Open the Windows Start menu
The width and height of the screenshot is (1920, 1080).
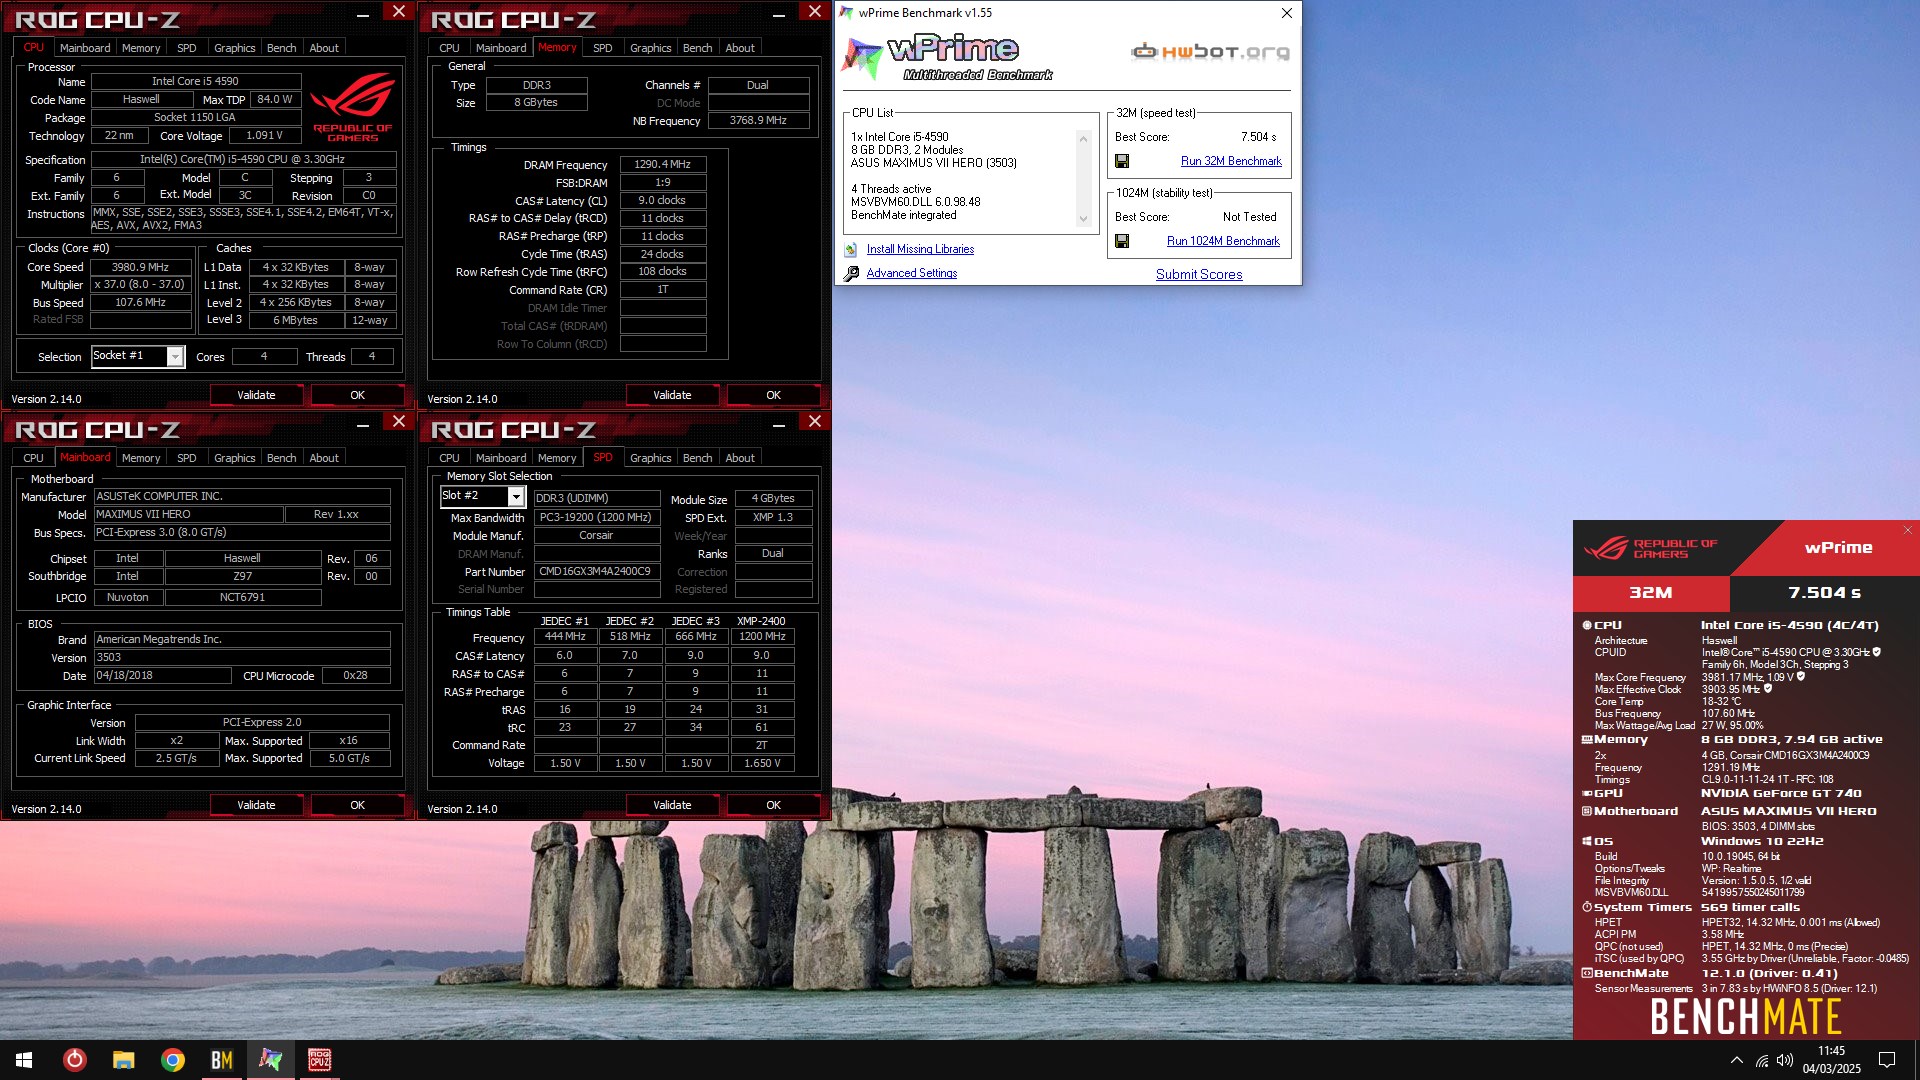(24, 1060)
